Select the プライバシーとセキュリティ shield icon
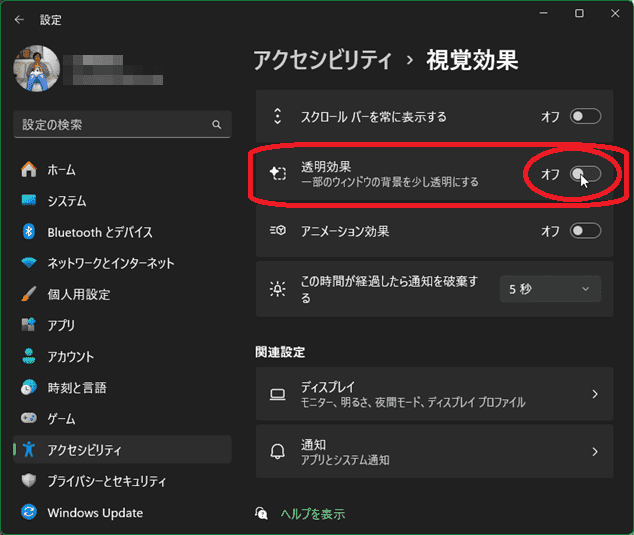 pyautogui.click(x=28, y=481)
